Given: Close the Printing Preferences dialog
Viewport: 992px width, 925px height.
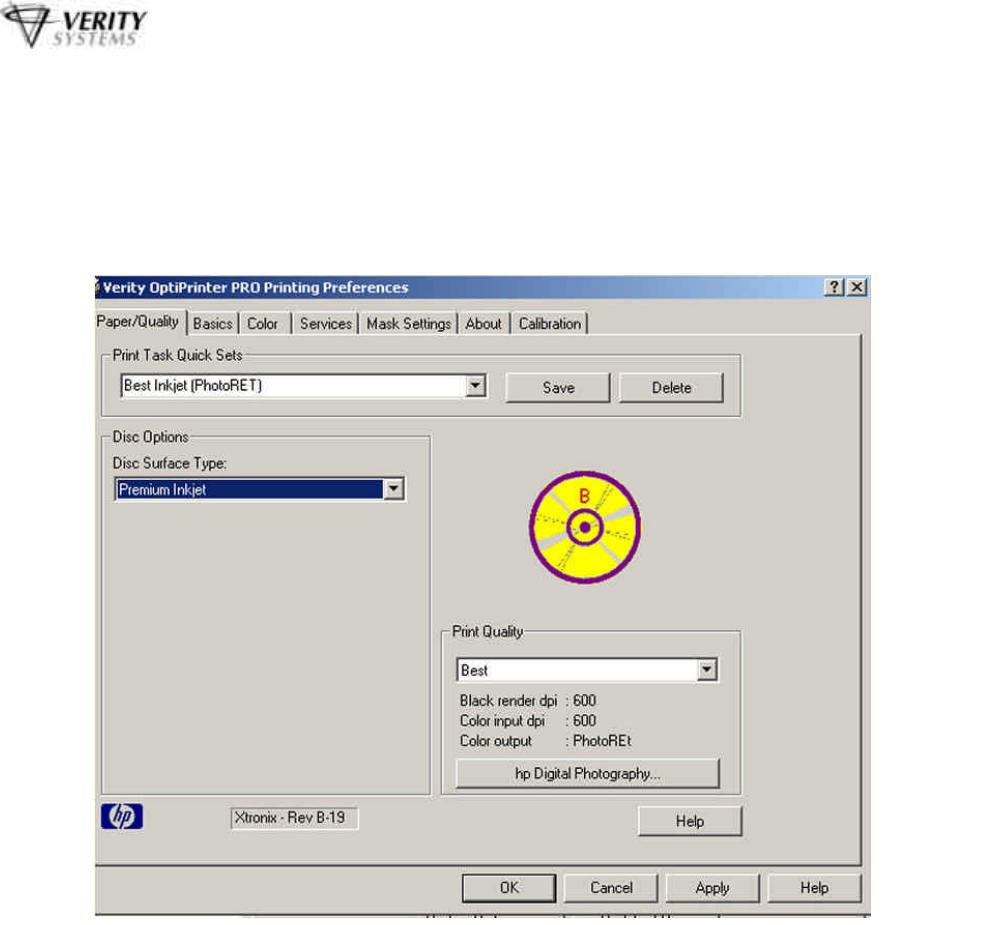Looking at the screenshot, I should tap(857, 287).
